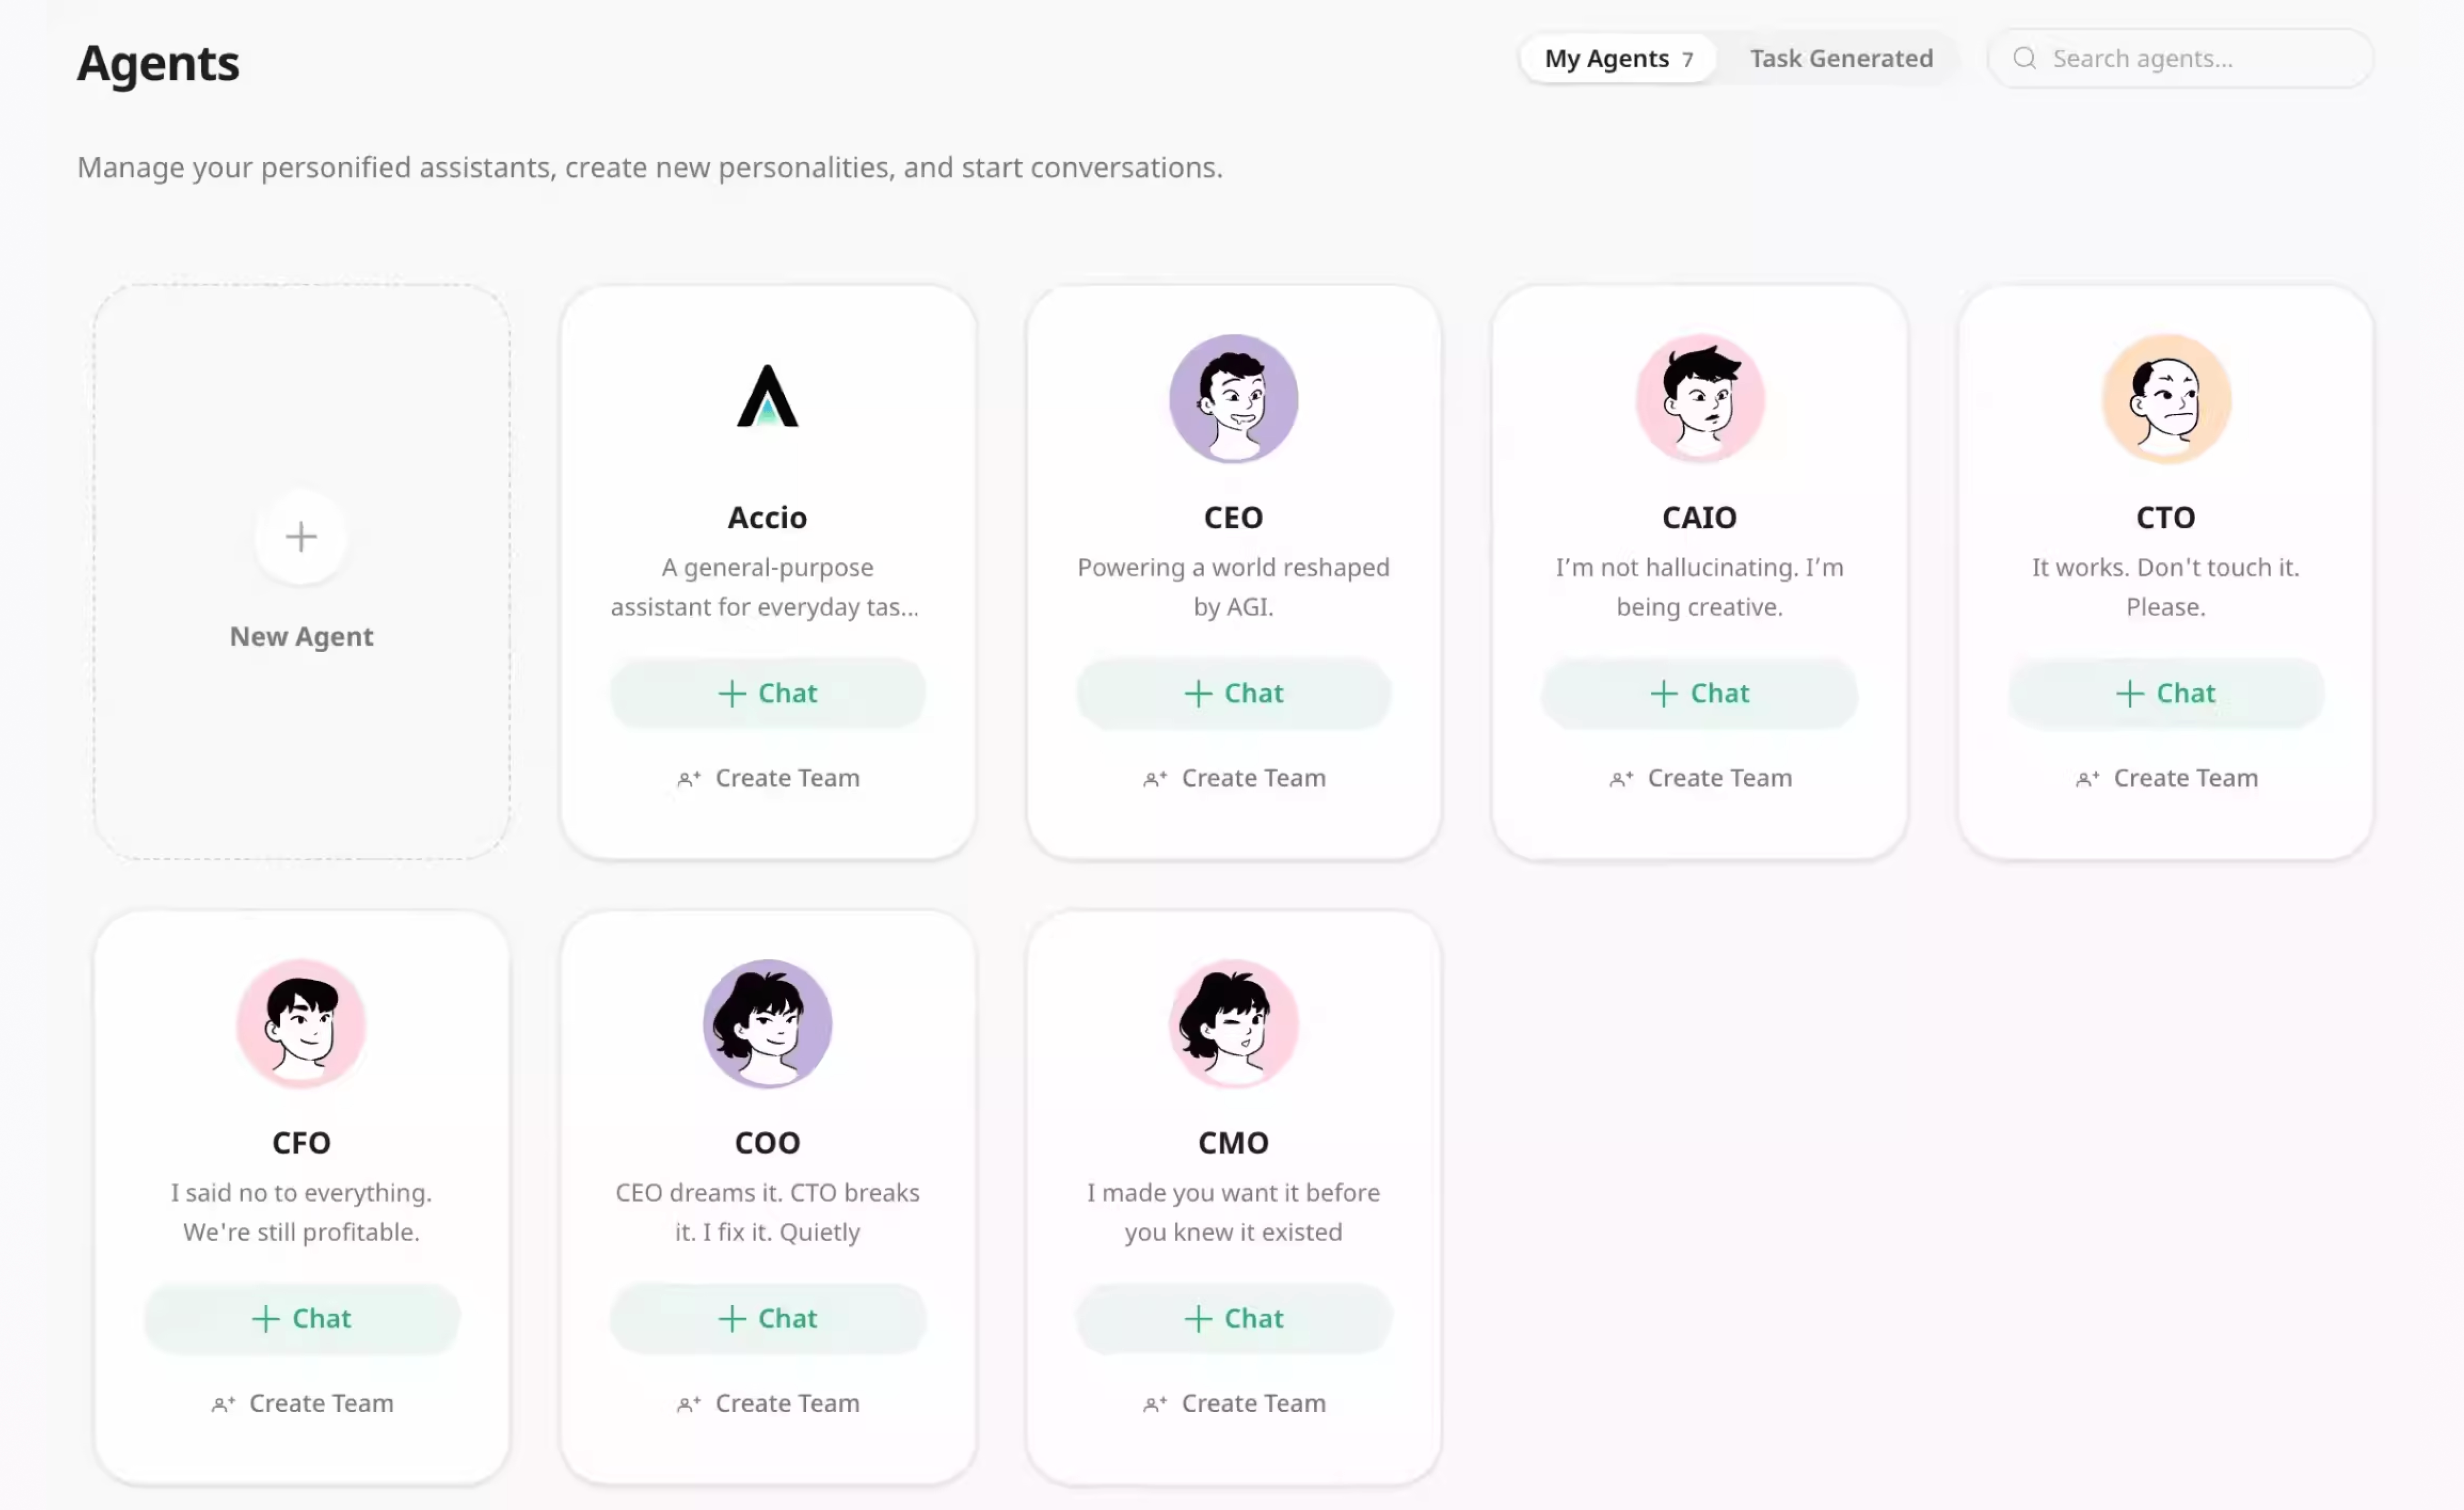Click the search magnifier icon
The image size is (2464, 1510).
[x=2024, y=58]
